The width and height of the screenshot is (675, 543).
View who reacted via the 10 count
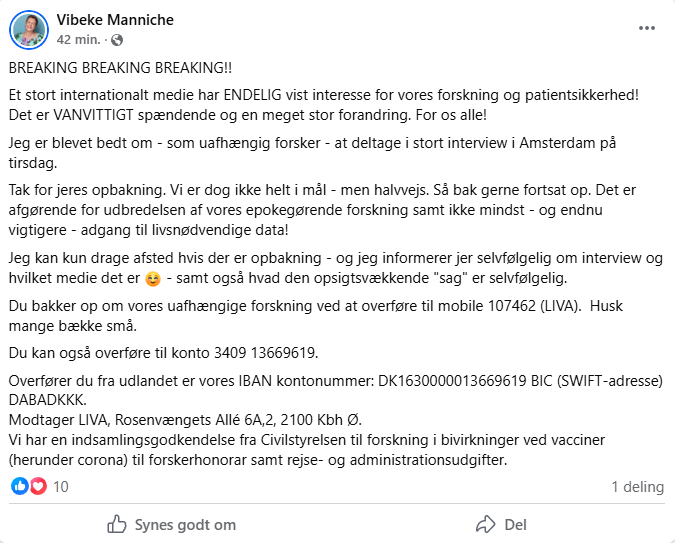(x=61, y=487)
